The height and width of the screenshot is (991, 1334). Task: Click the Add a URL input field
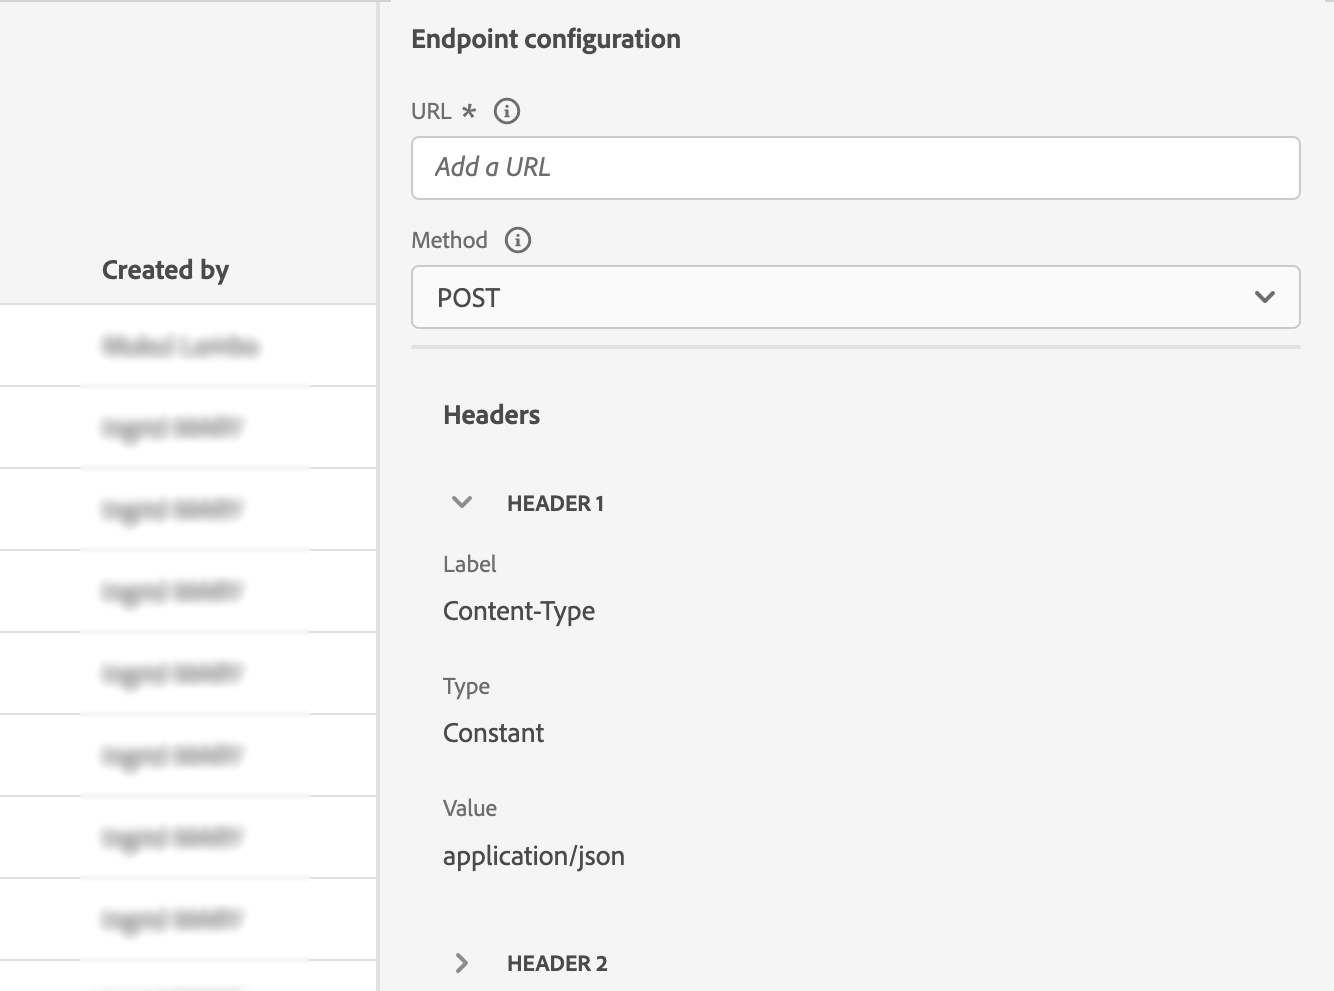pos(855,168)
